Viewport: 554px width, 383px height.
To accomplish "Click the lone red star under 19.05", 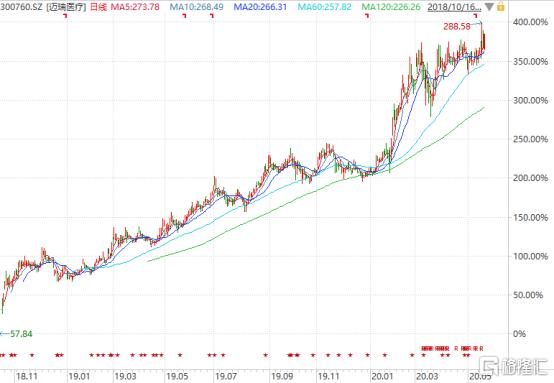I will pos(180,355).
